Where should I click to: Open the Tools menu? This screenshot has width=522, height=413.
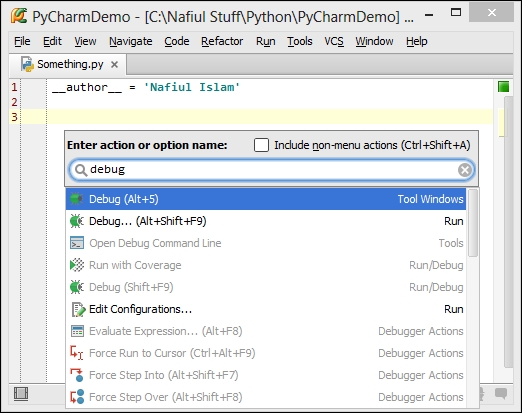[x=300, y=41]
